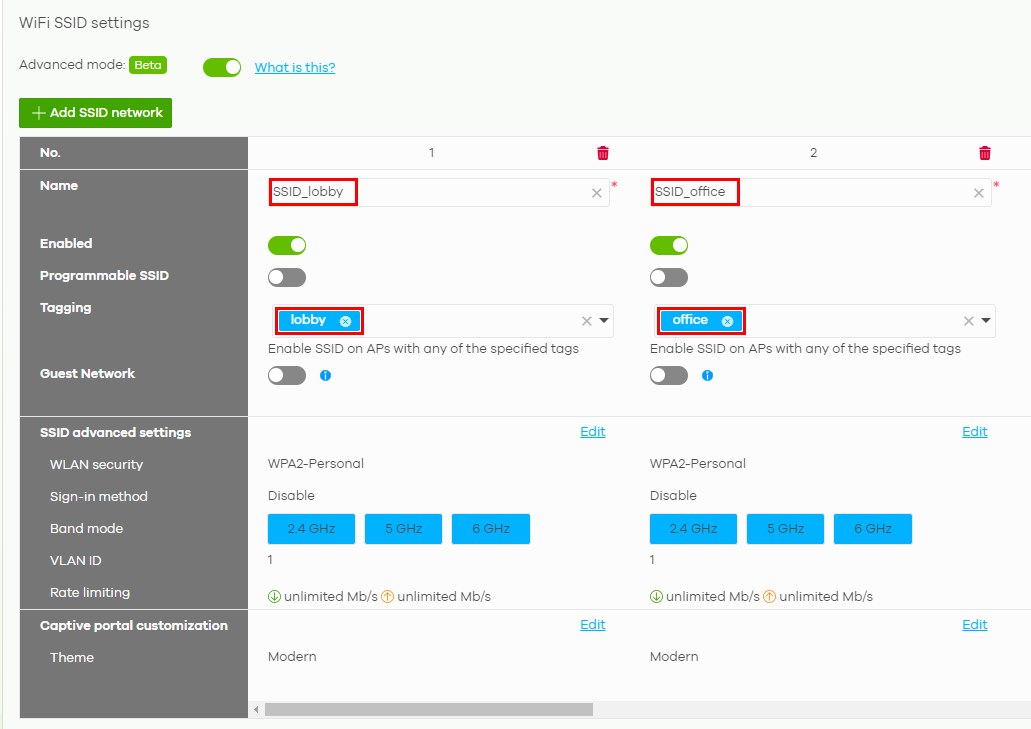The width and height of the screenshot is (1031, 729).
Task: Click the horizontal scrollbar under the table
Action: point(429,709)
